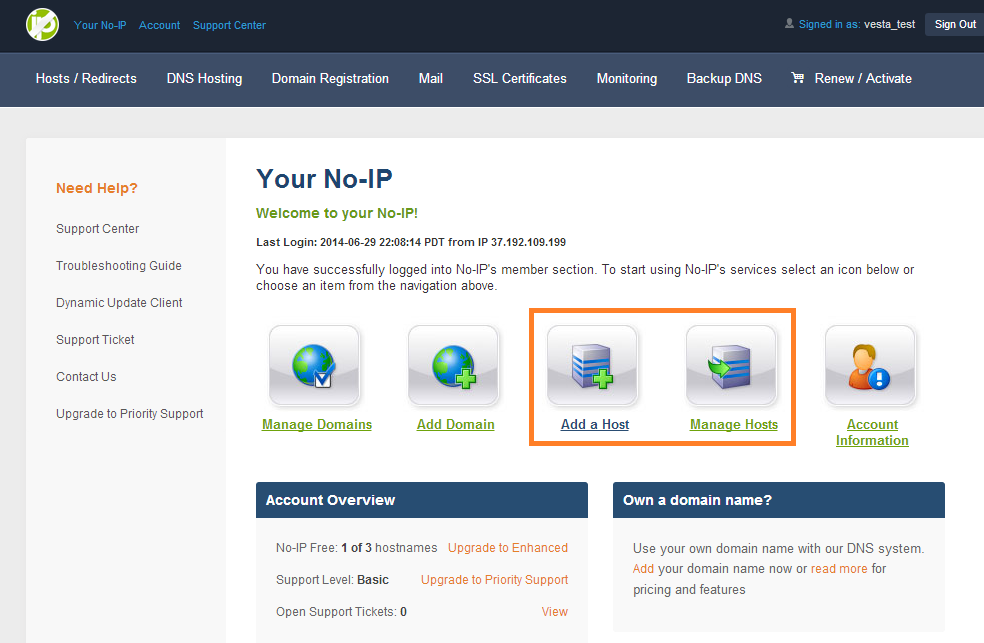
Task: Open the Domain Registration menu
Action: (330, 78)
